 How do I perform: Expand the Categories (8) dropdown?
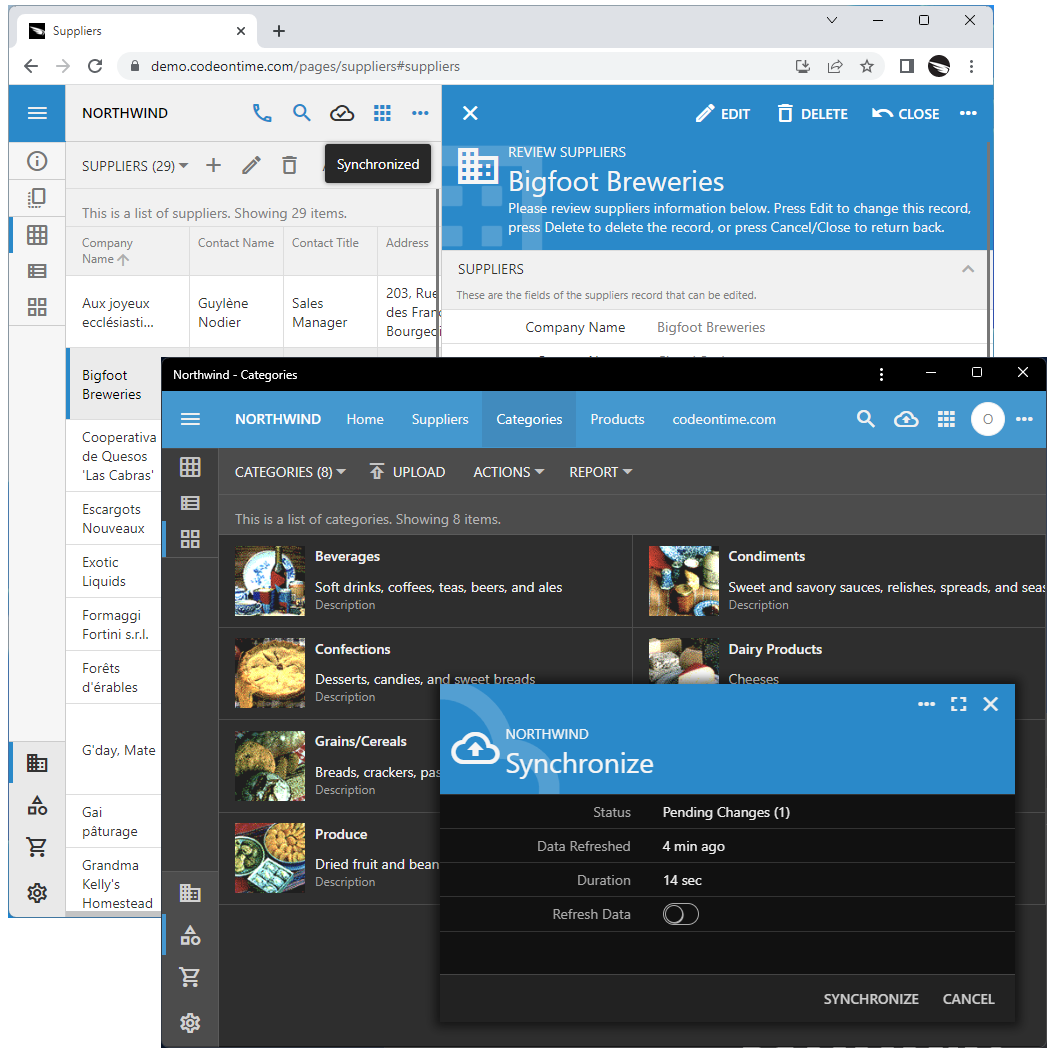(290, 472)
